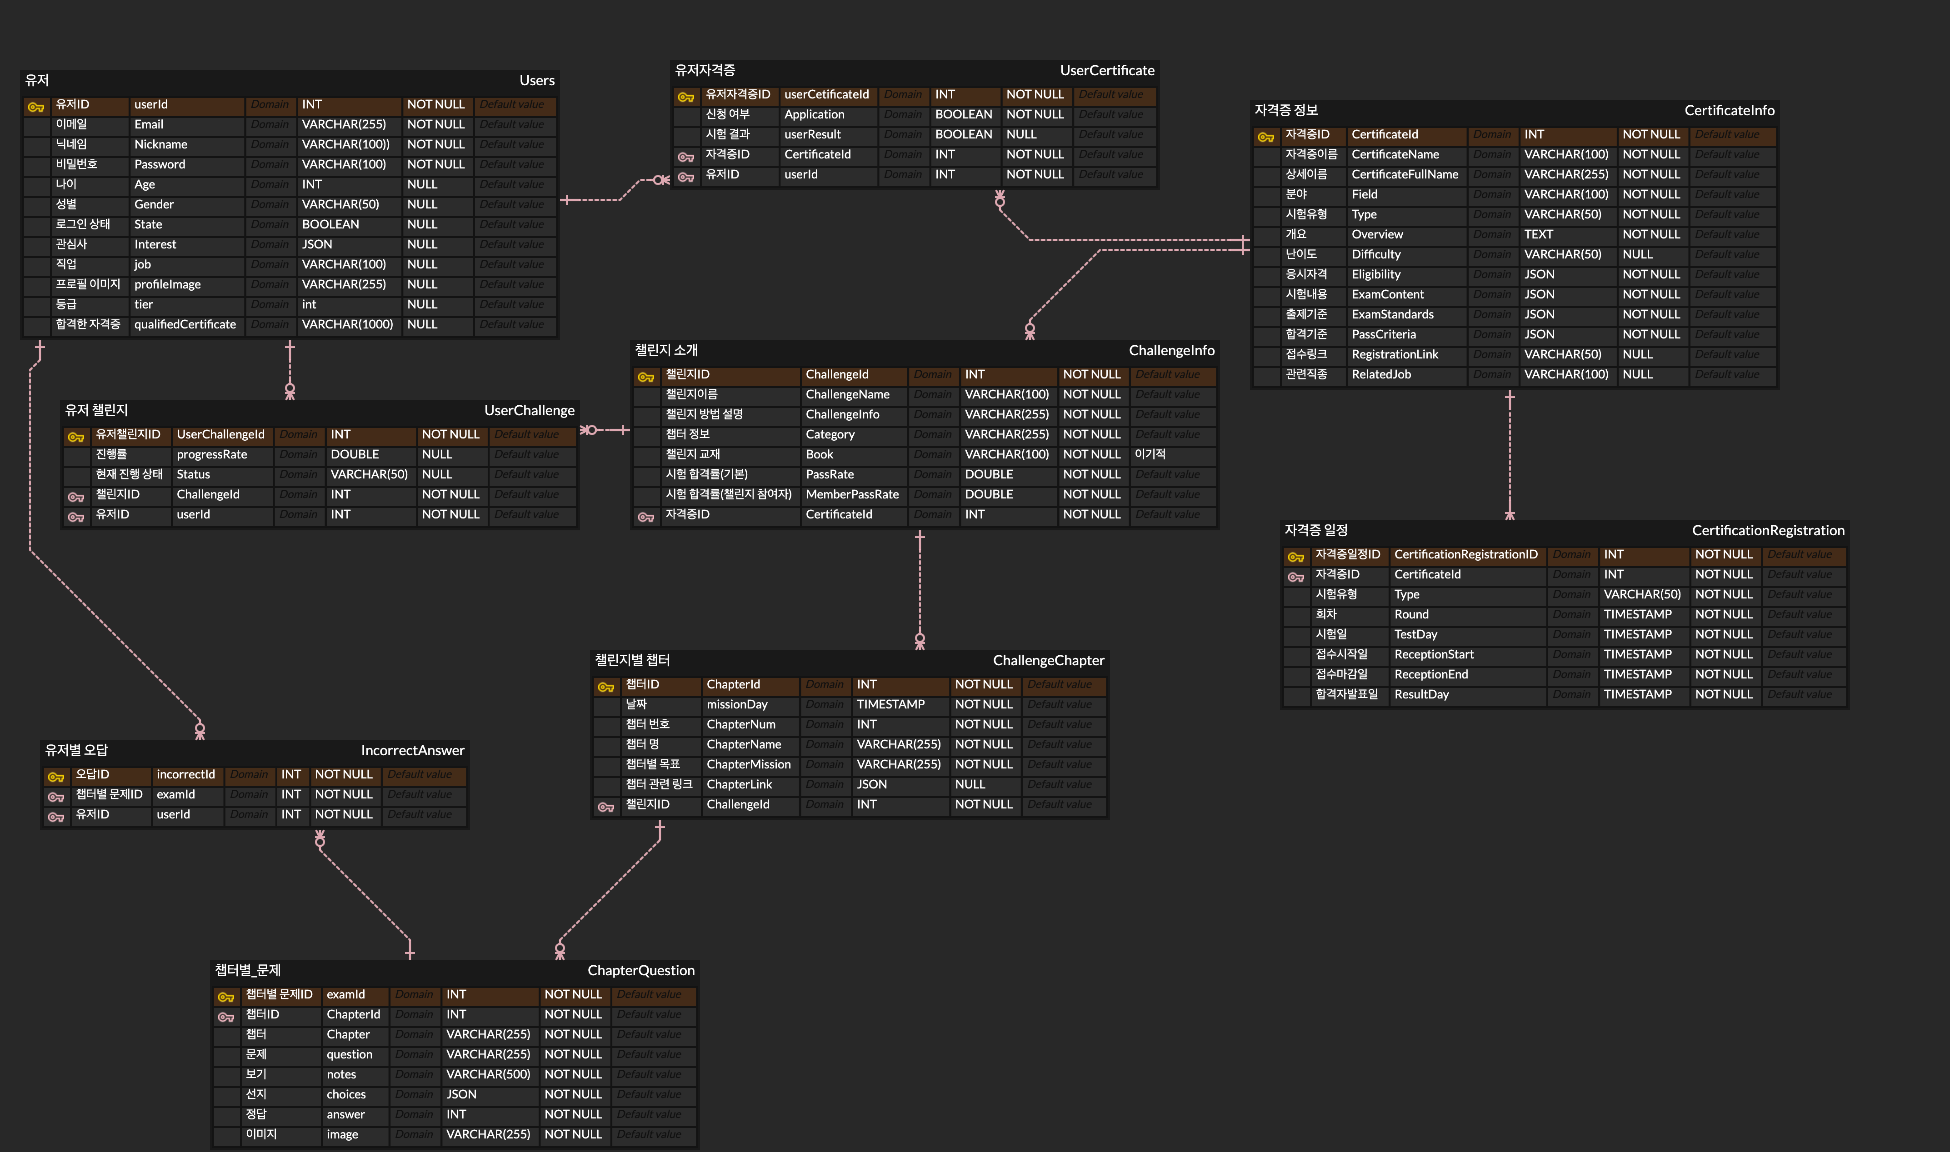Click foreign key icon of ChallengeId in UserChallenge
Viewport: 1950px width, 1152px height.
pyautogui.click(x=76, y=496)
